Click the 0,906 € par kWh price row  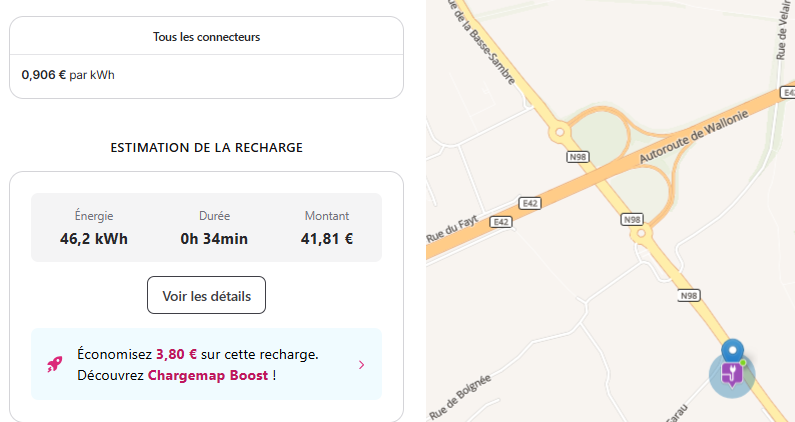(x=68, y=75)
